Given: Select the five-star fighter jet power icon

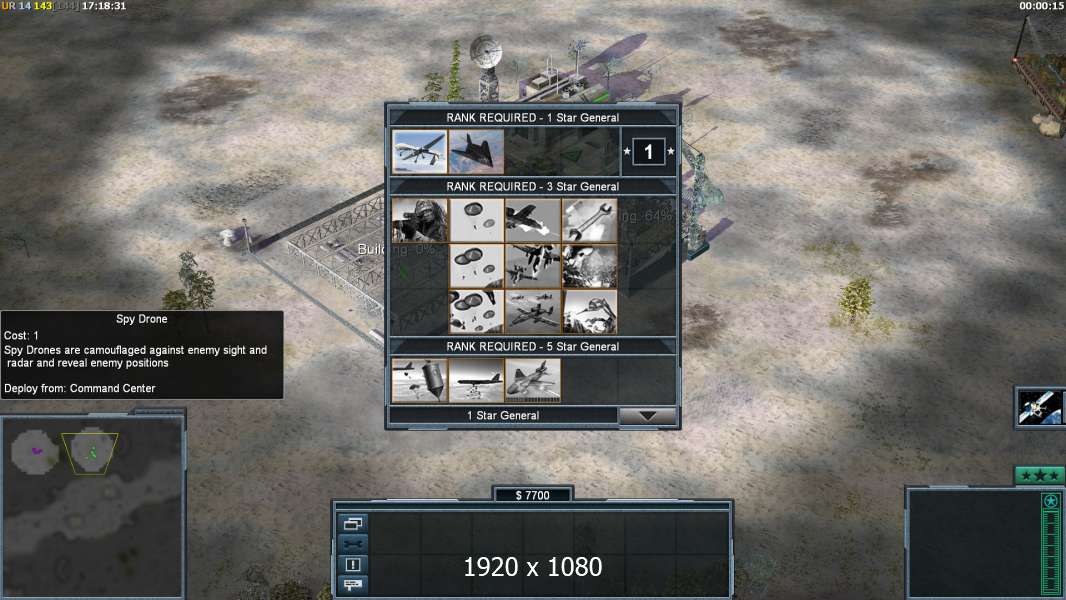Looking at the screenshot, I should 532,381.
